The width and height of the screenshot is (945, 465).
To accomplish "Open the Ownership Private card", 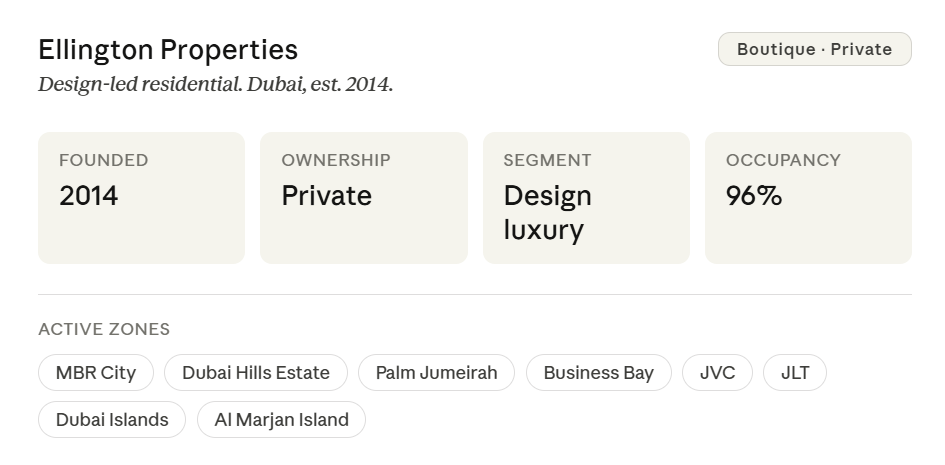I will [364, 198].
